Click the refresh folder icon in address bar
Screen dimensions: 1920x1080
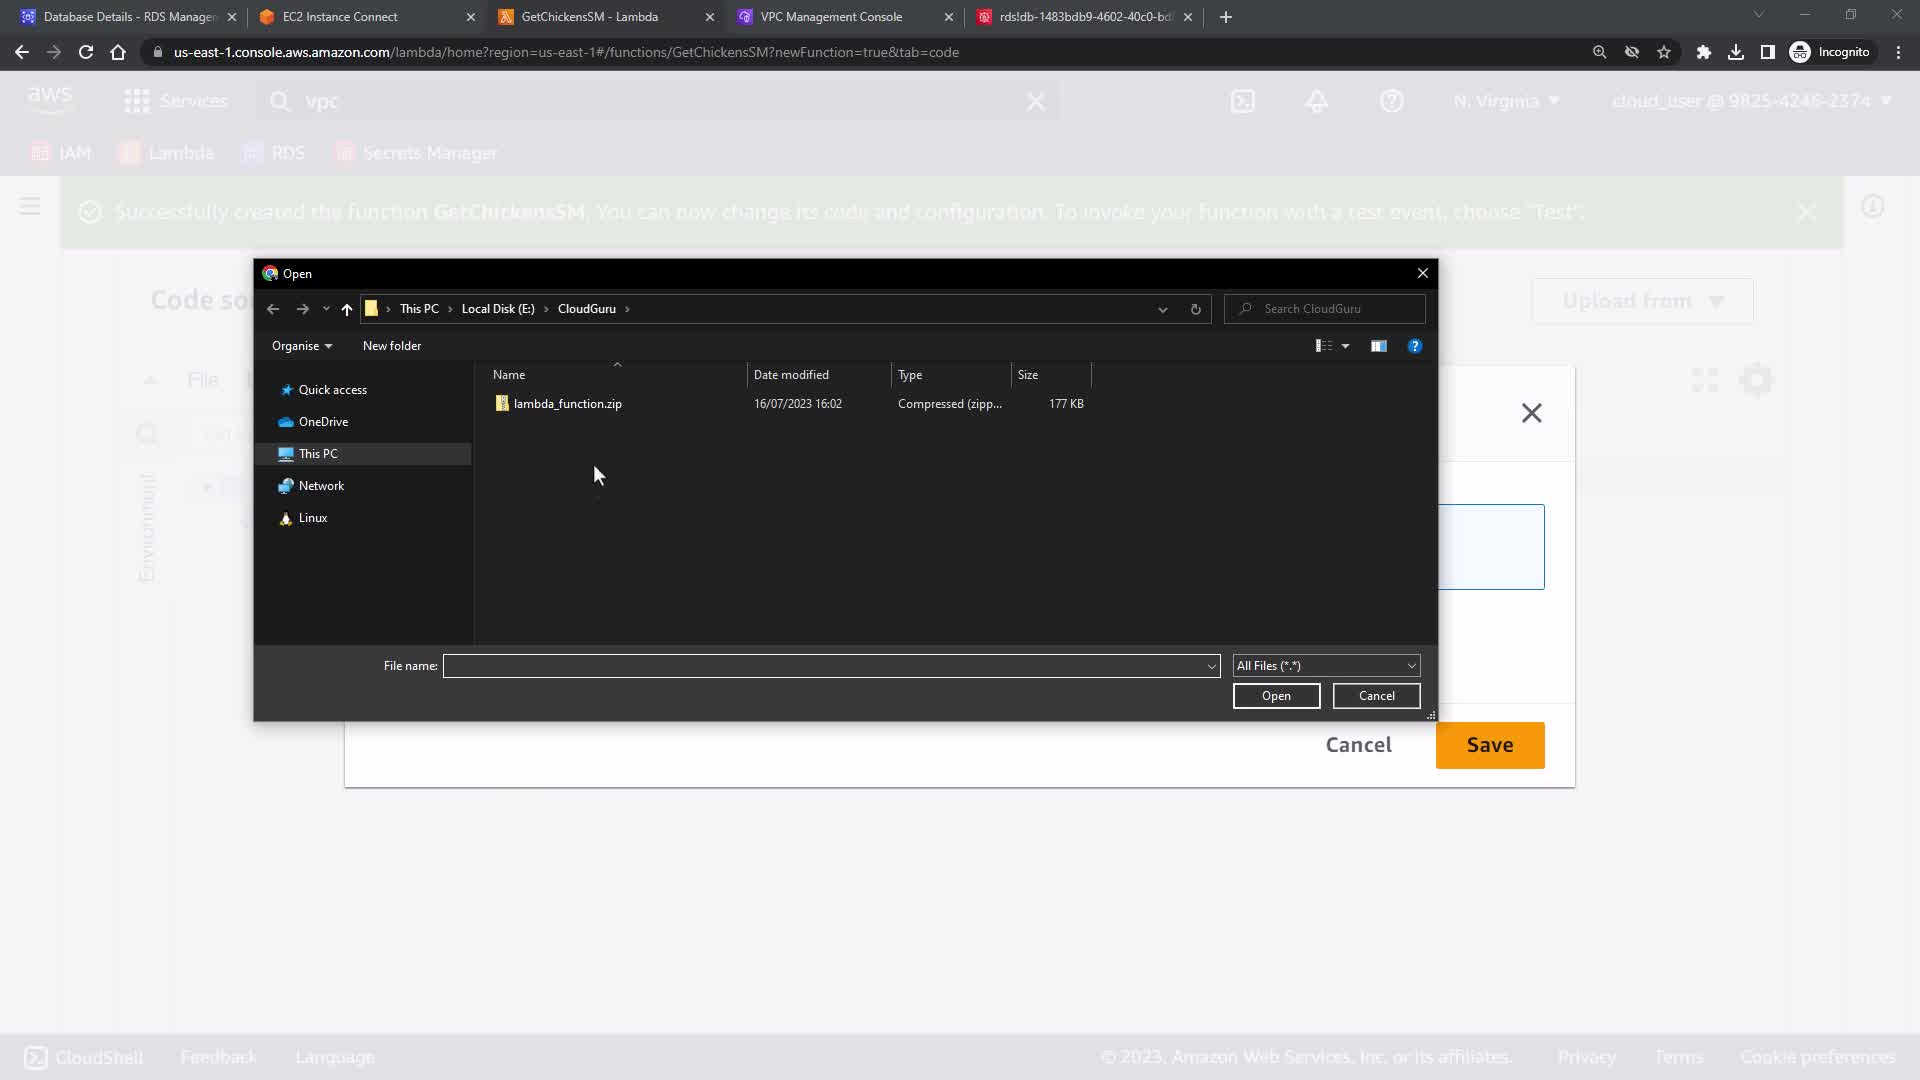point(1195,309)
